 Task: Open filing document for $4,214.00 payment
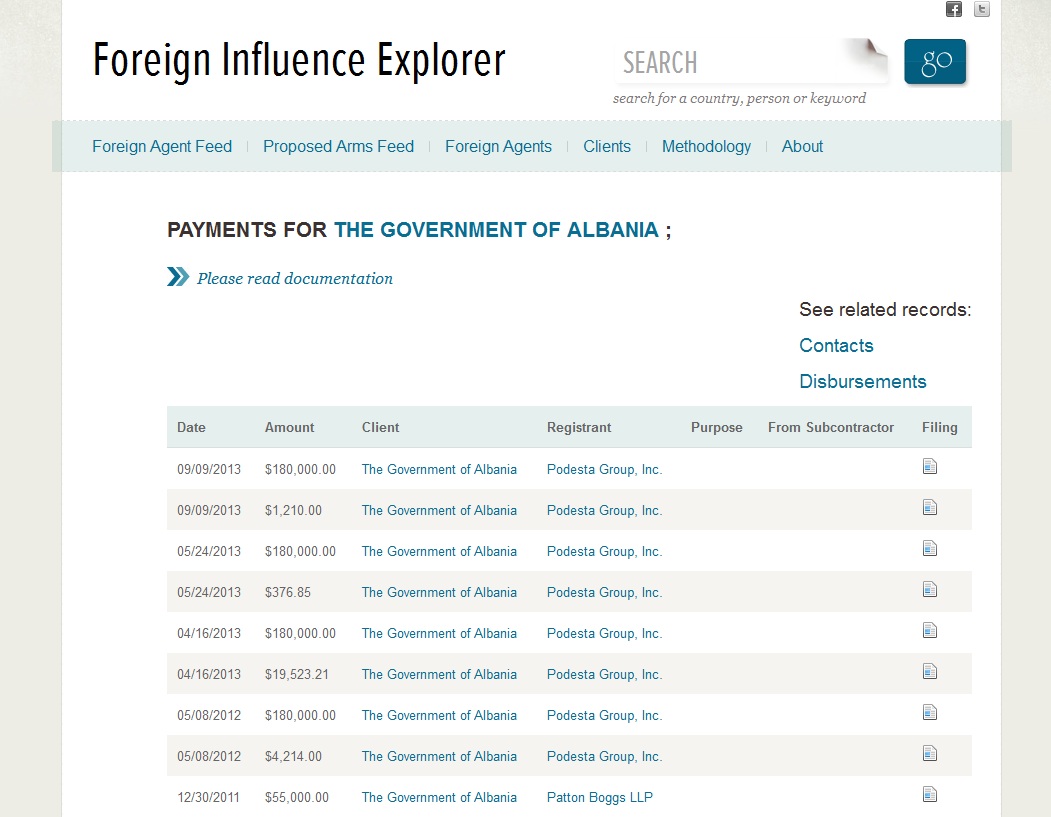930,754
